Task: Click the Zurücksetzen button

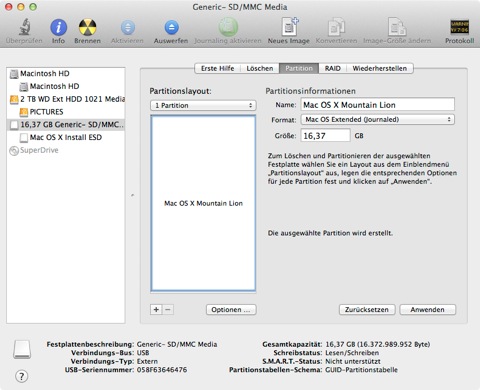Action: click(x=367, y=310)
